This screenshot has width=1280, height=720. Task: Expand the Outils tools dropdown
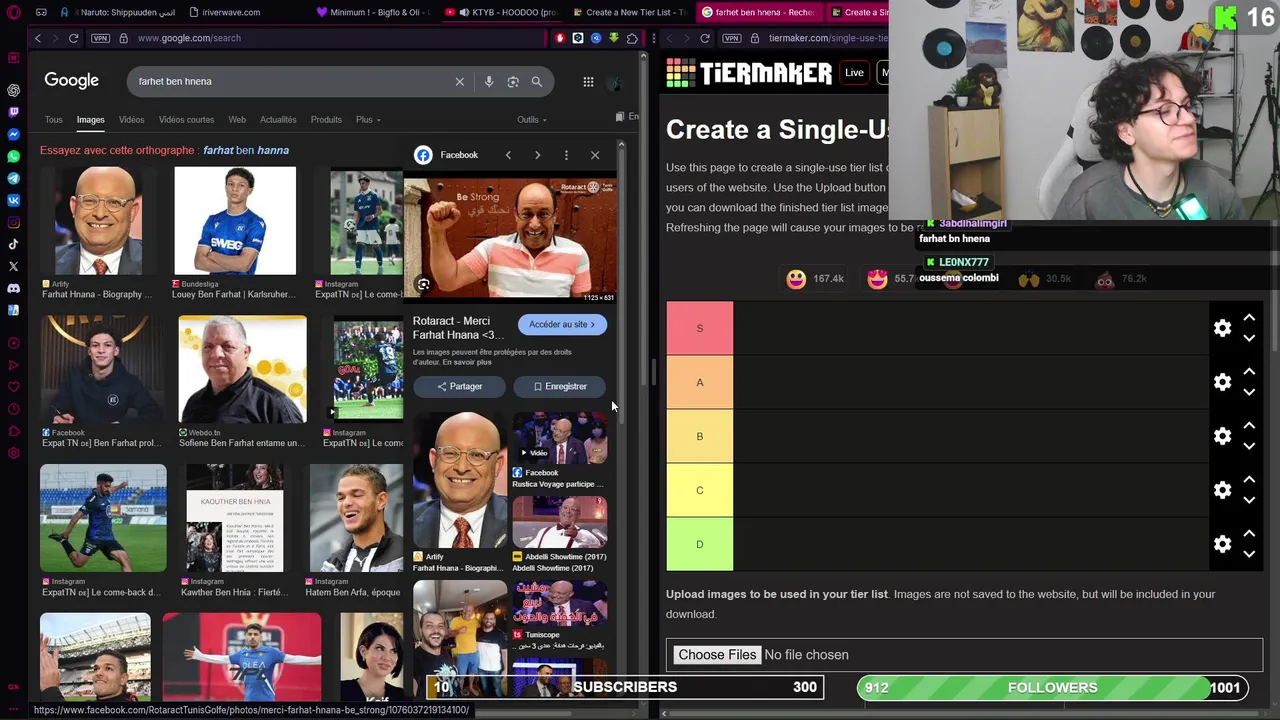(x=532, y=120)
